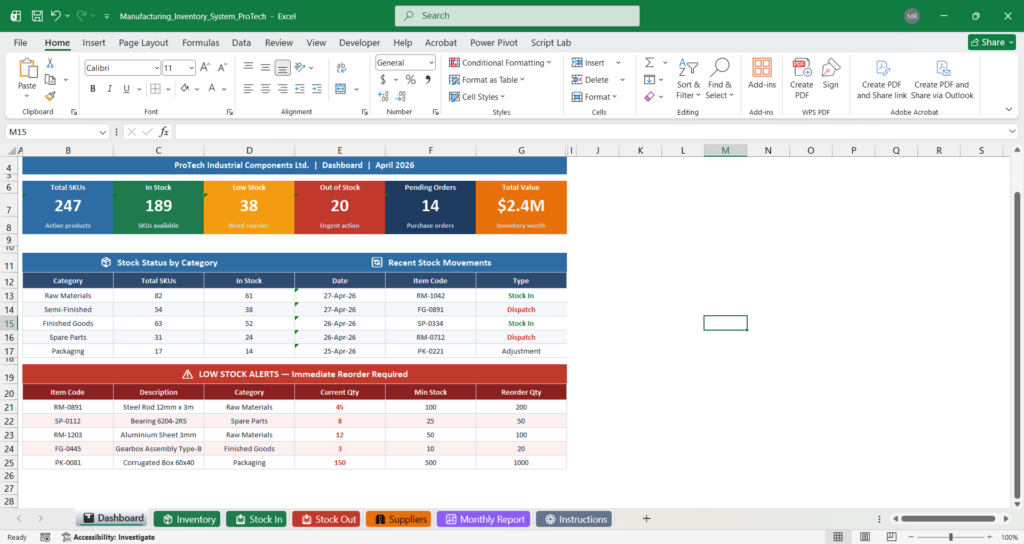Toggle Top Align vertical alignment
1024x544 pixels.
pyautogui.click(x=248, y=67)
